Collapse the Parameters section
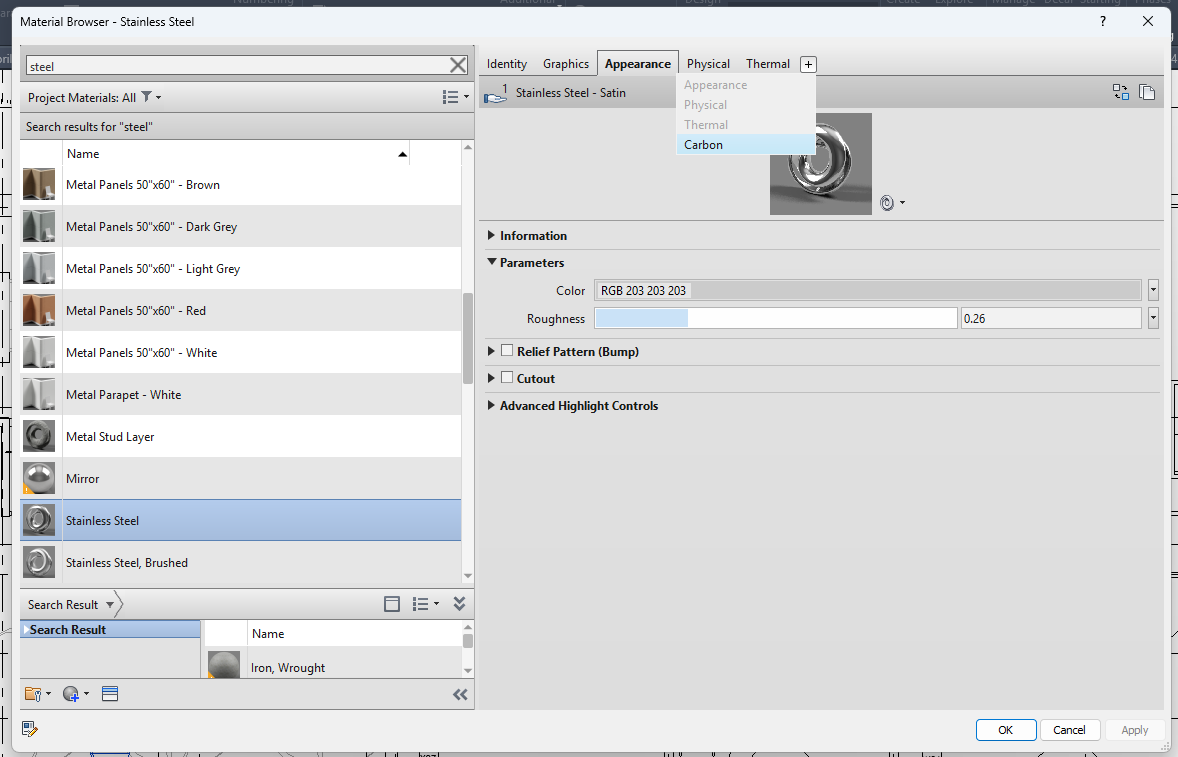This screenshot has height=757, width=1178. [x=491, y=263]
